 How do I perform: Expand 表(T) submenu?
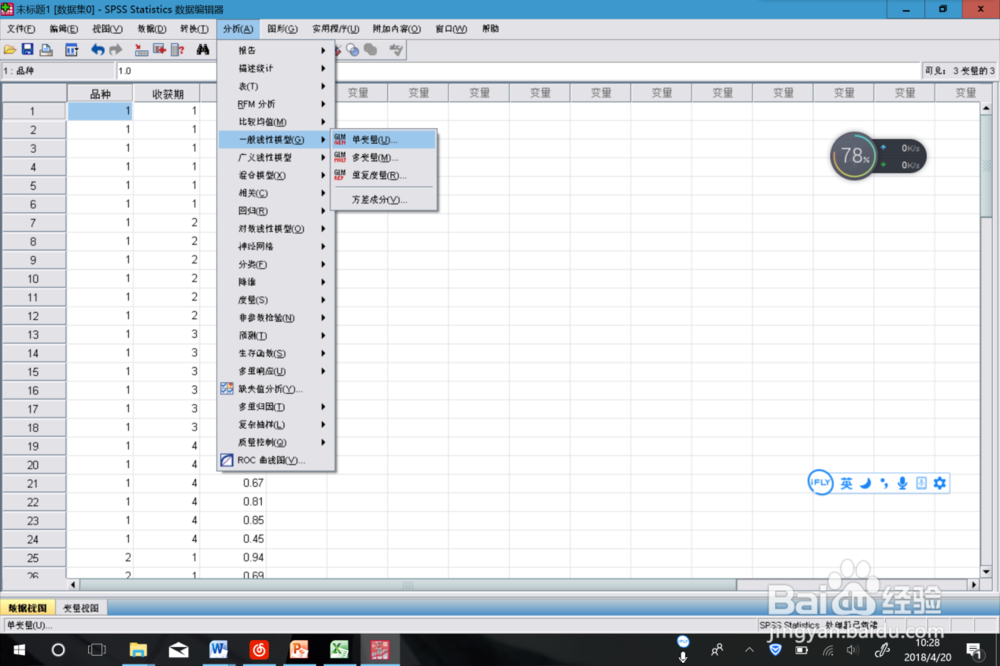click(x=276, y=86)
